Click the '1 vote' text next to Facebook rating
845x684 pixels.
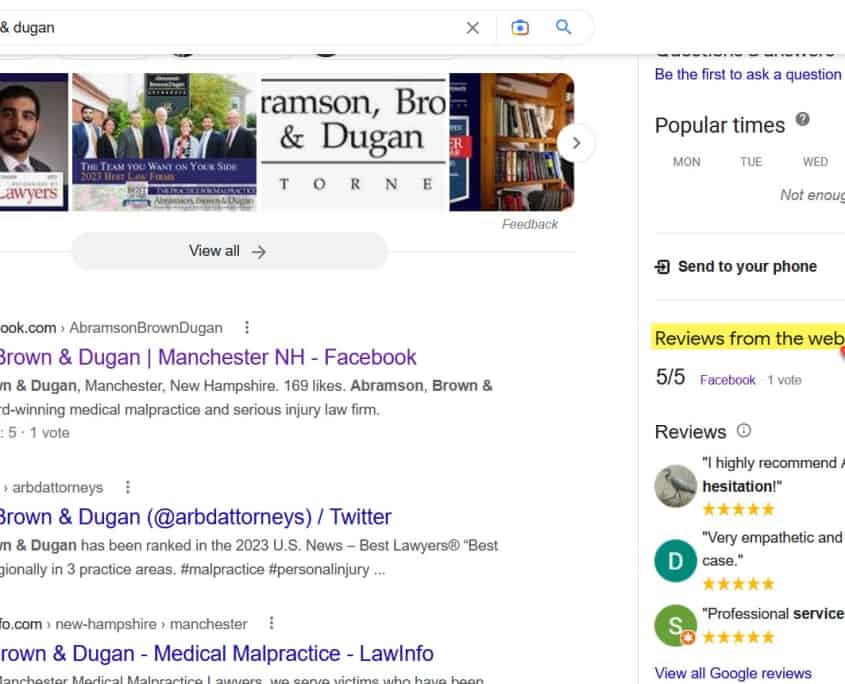point(785,380)
